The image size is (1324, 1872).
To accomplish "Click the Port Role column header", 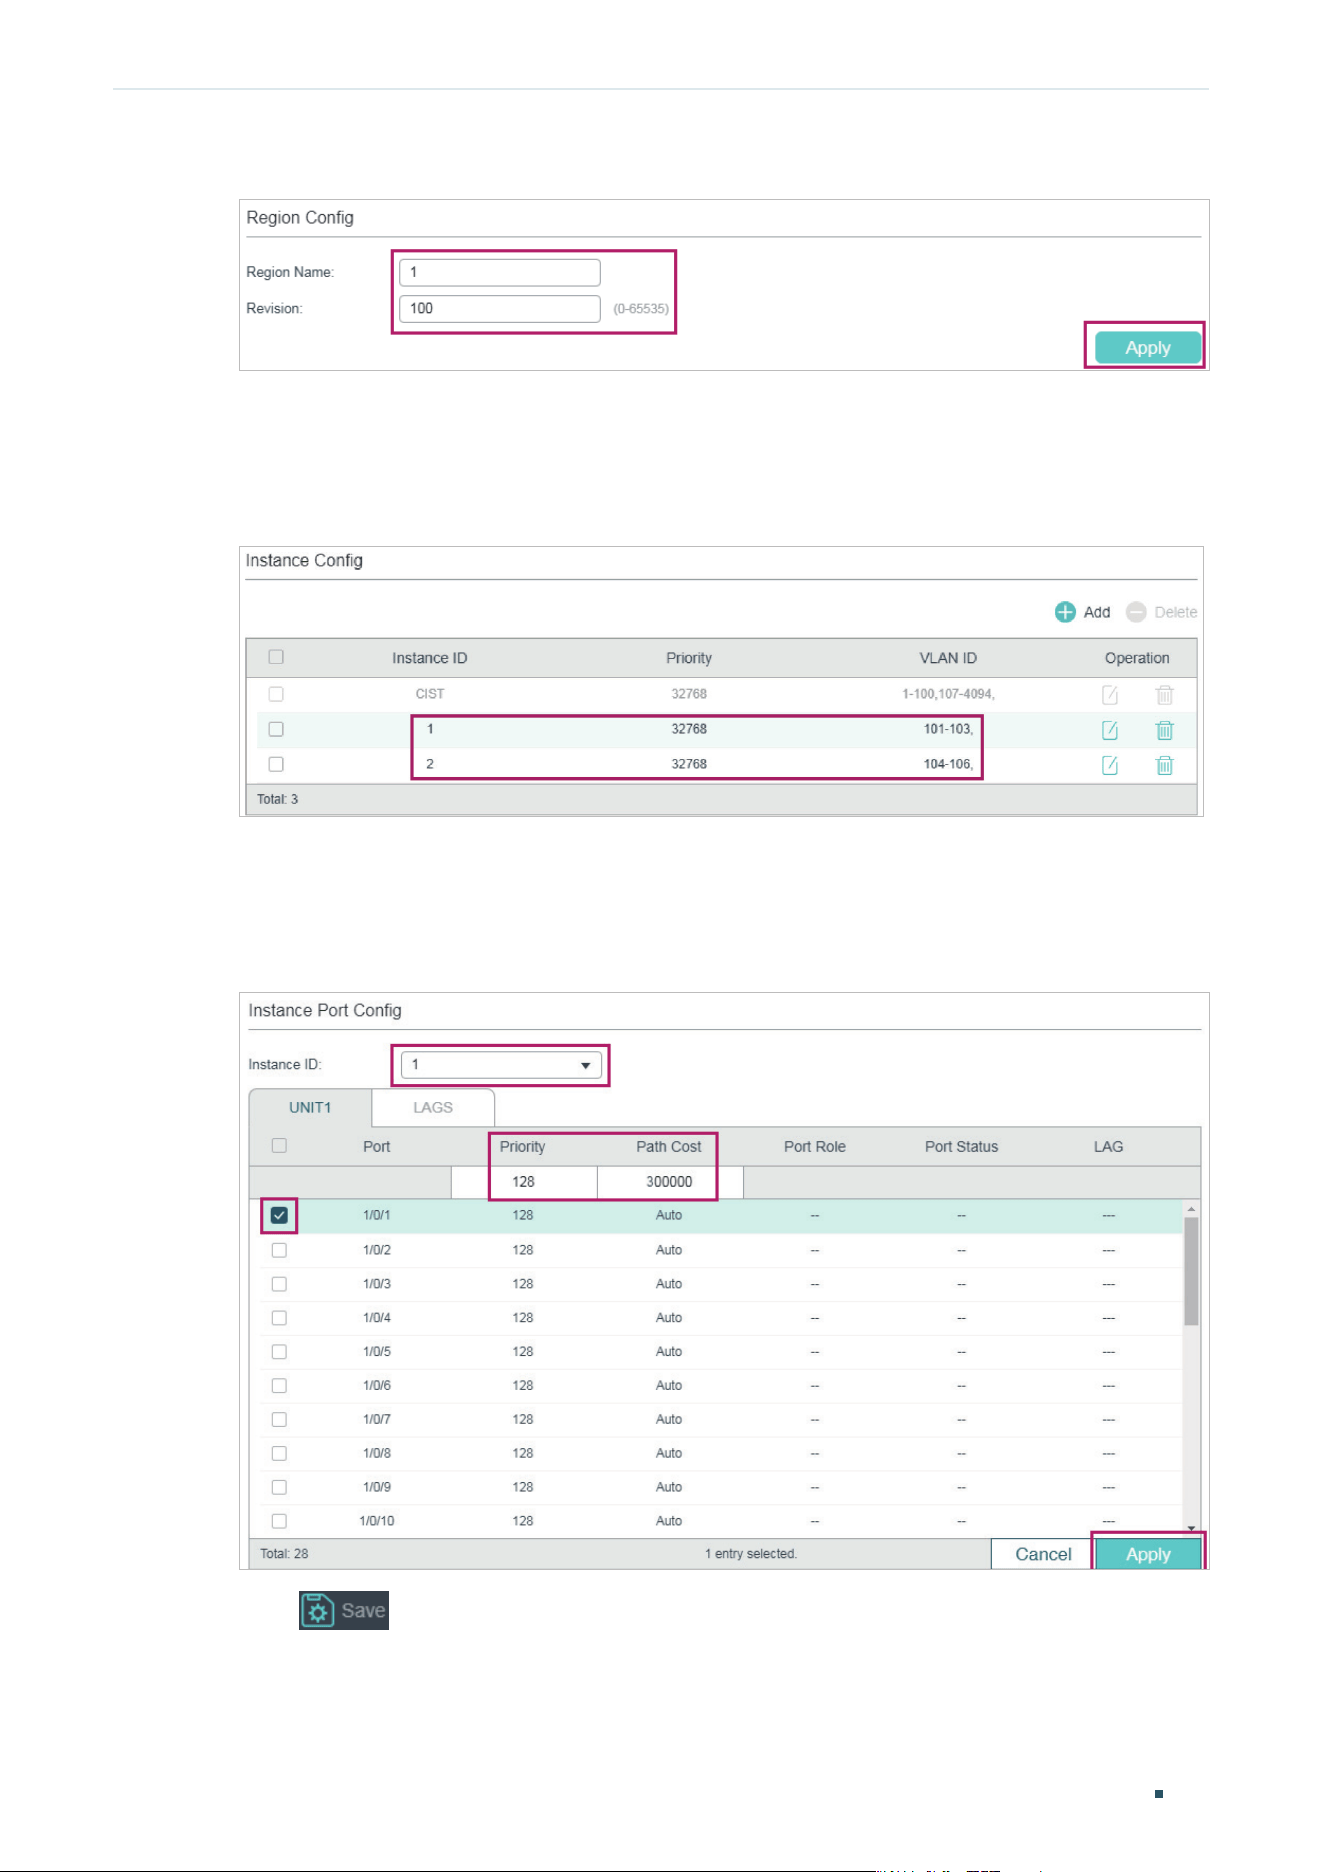I will [x=815, y=1147].
